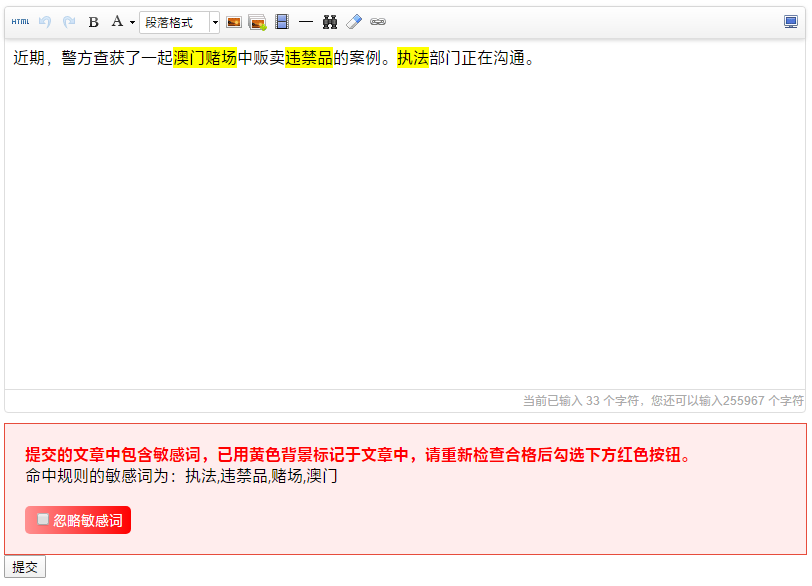Undo the last edit
Screen dimensions: 812x586
(x=45, y=22)
